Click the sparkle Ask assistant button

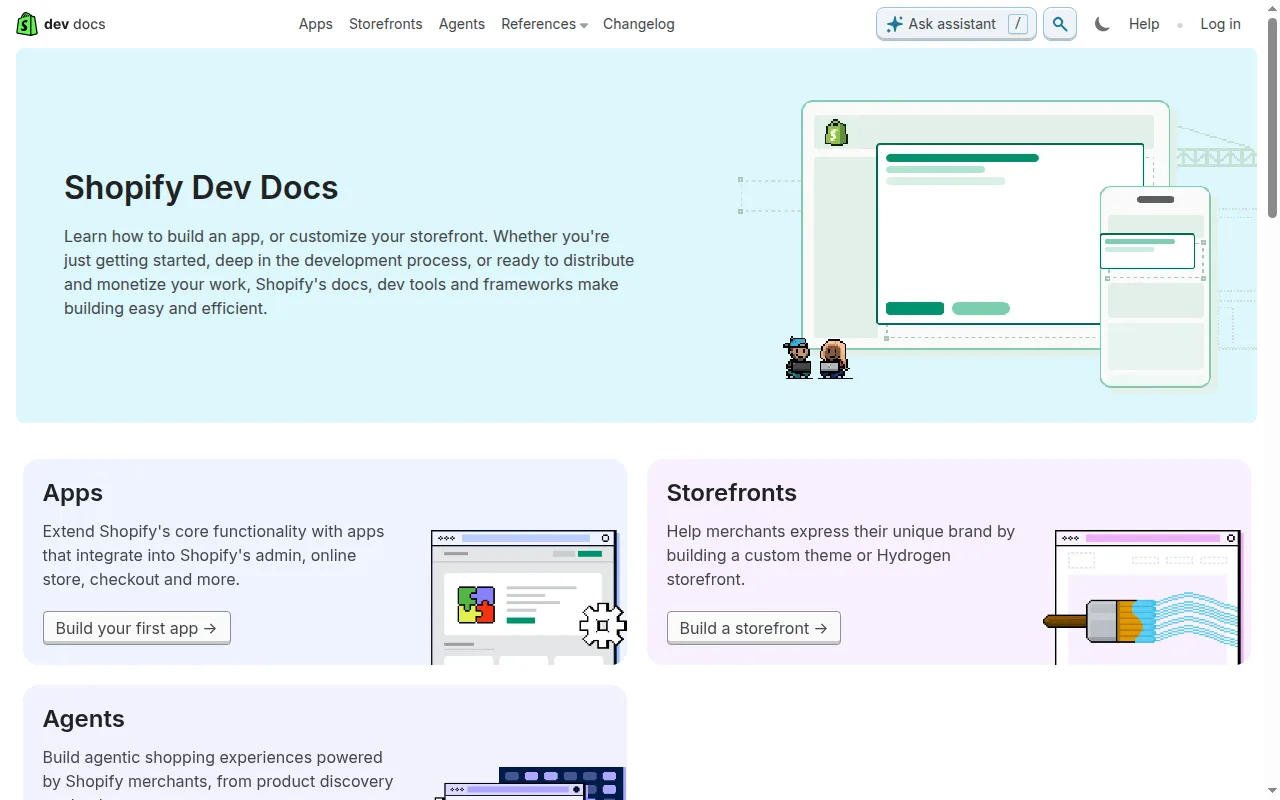pos(956,24)
